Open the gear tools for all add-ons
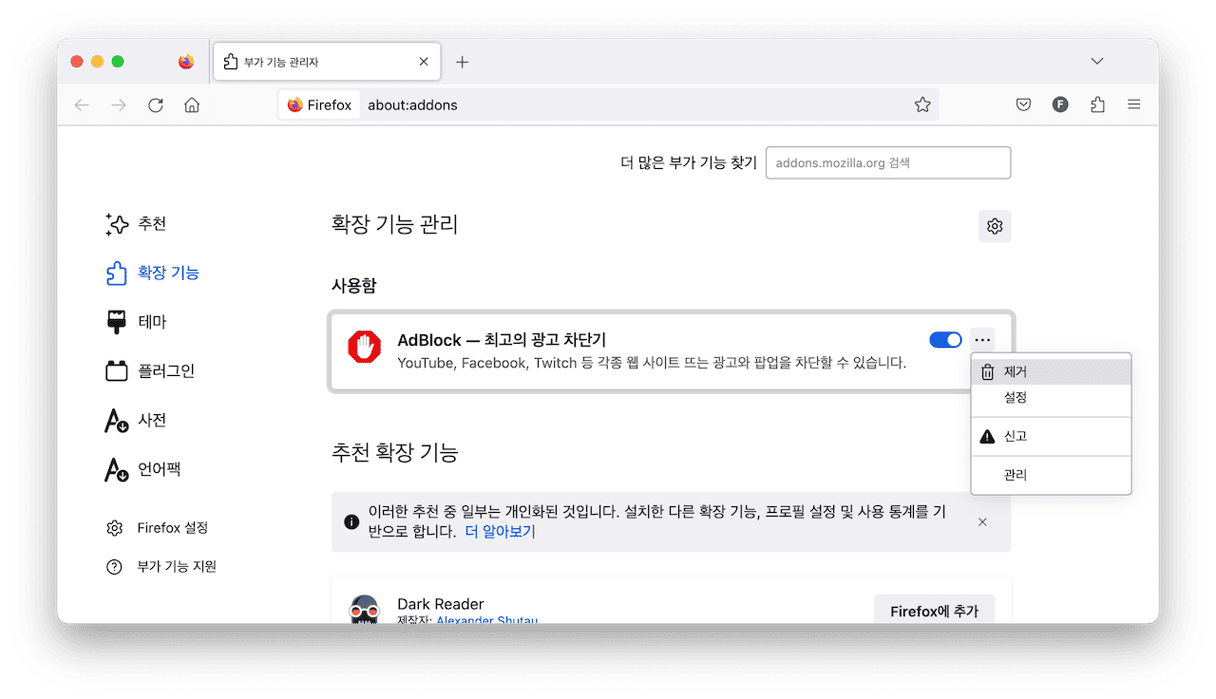Viewport: 1216px width, 699px height. click(994, 226)
